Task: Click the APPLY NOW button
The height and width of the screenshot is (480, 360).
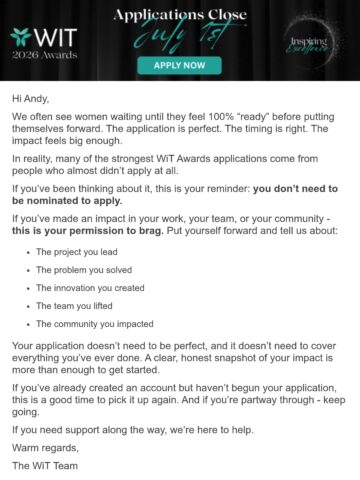Action: pyautogui.click(x=179, y=65)
